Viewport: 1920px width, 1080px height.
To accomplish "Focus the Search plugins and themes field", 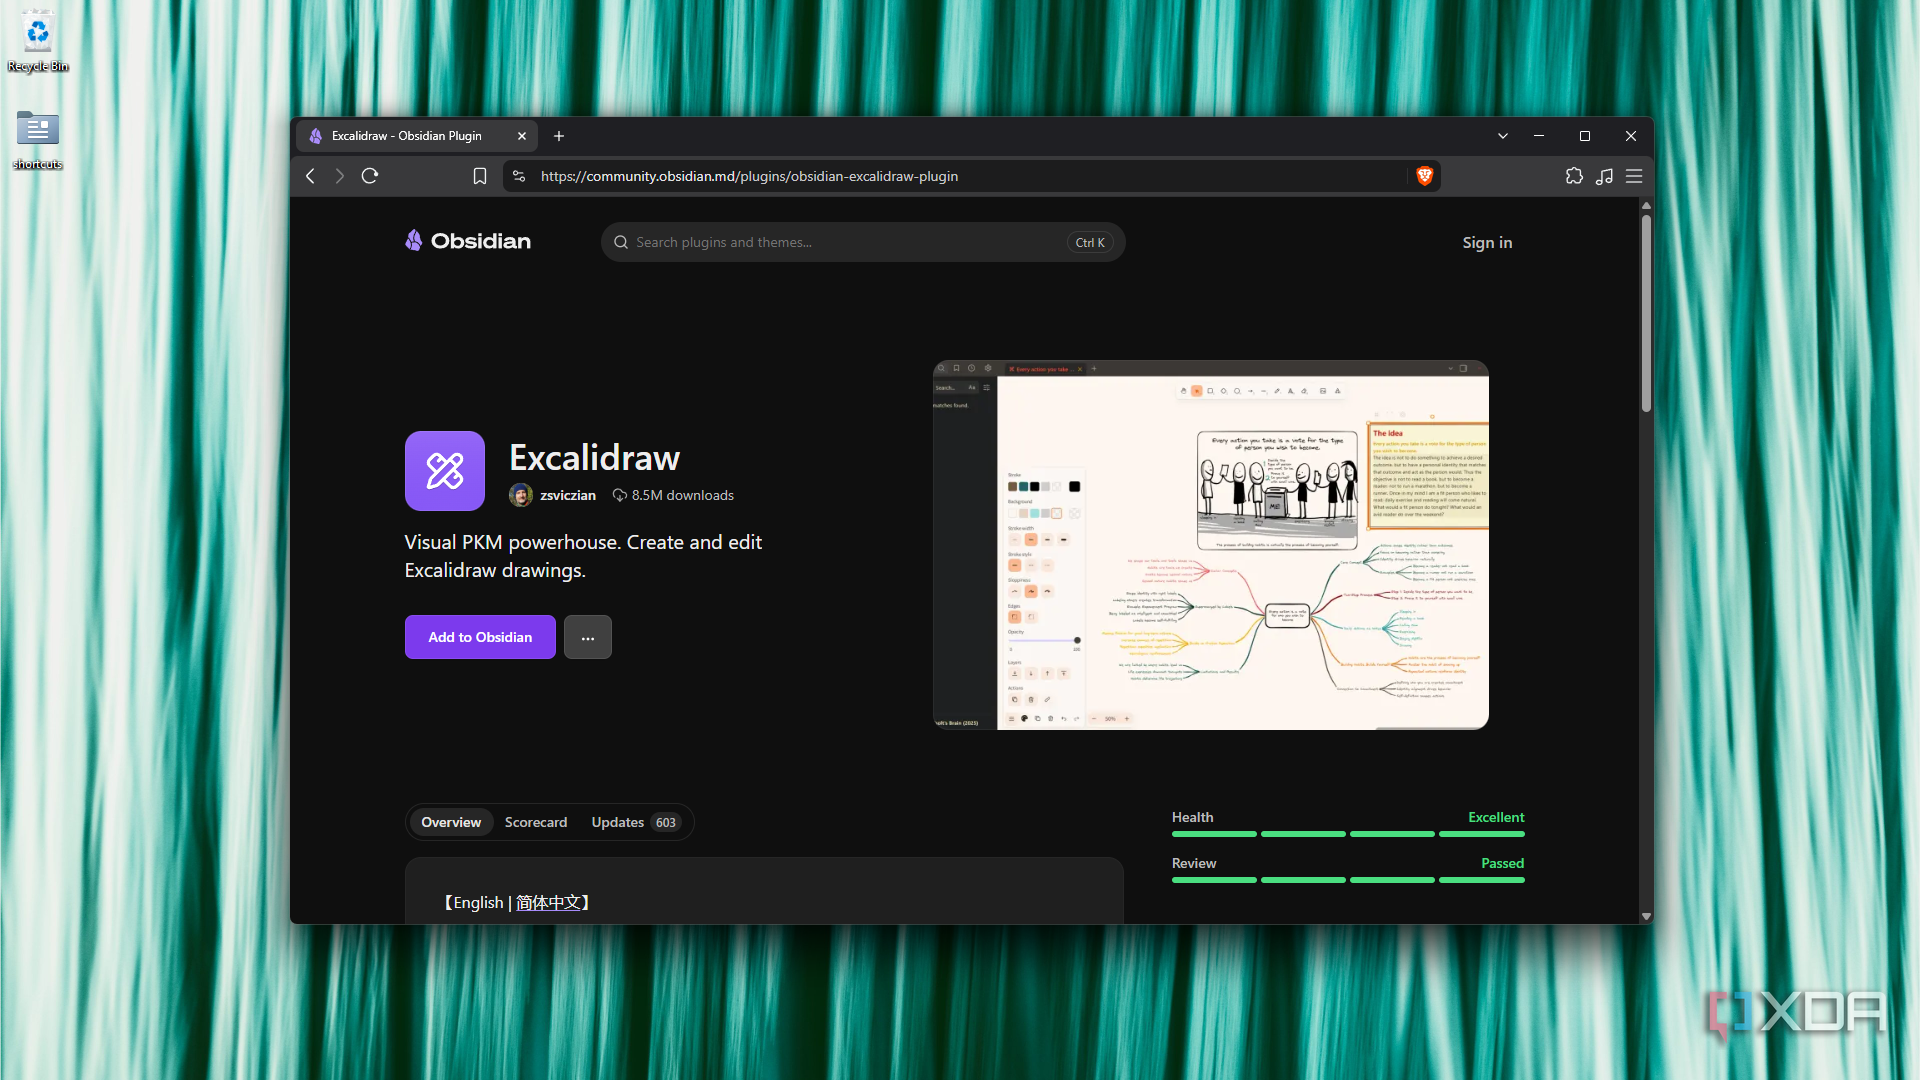I will coord(863,242).
